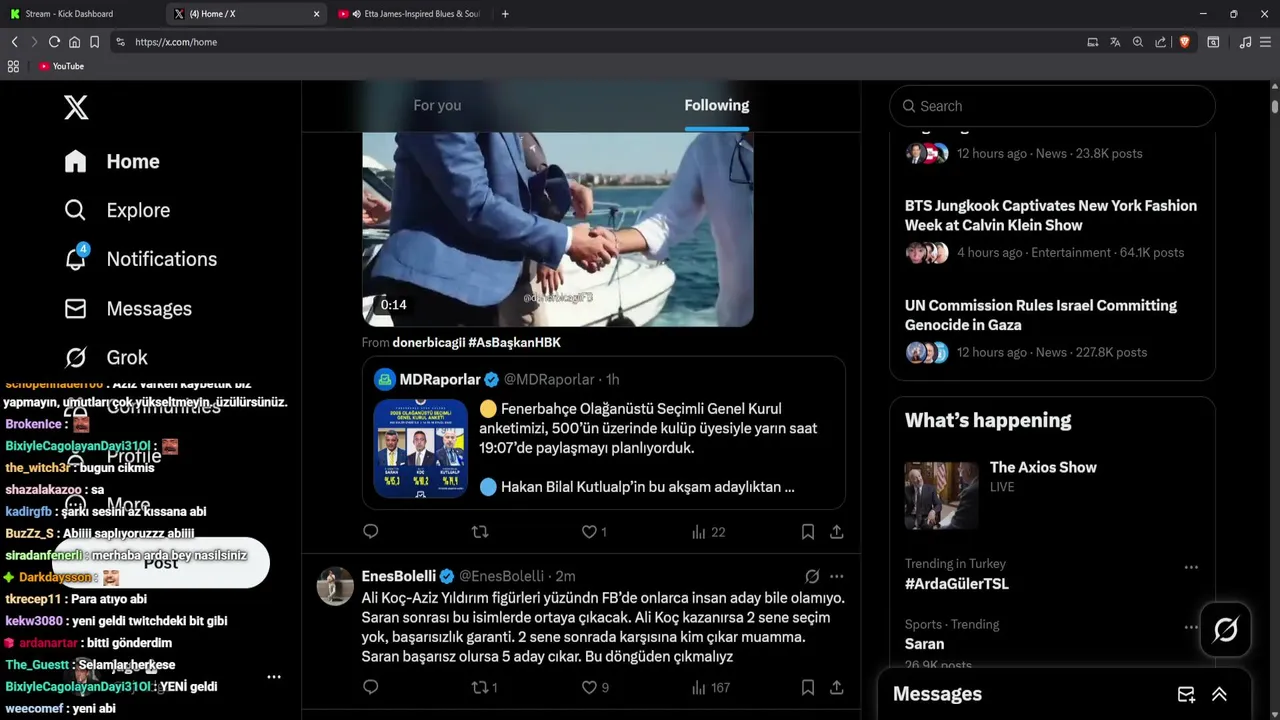Open floating Grok button at bottom right
Image resolution: width=1280 pixels, height=720 pixels.
tap(1226, 629)
